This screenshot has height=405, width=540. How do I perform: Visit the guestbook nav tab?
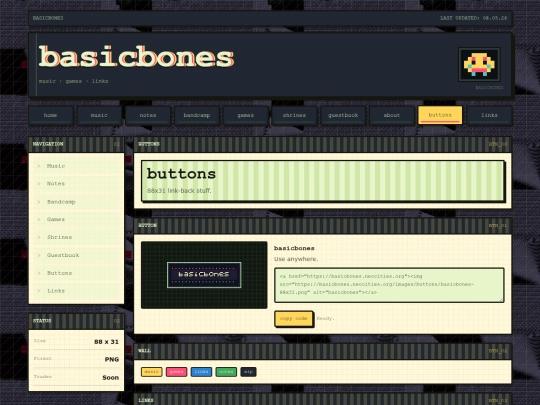[343, 115]
